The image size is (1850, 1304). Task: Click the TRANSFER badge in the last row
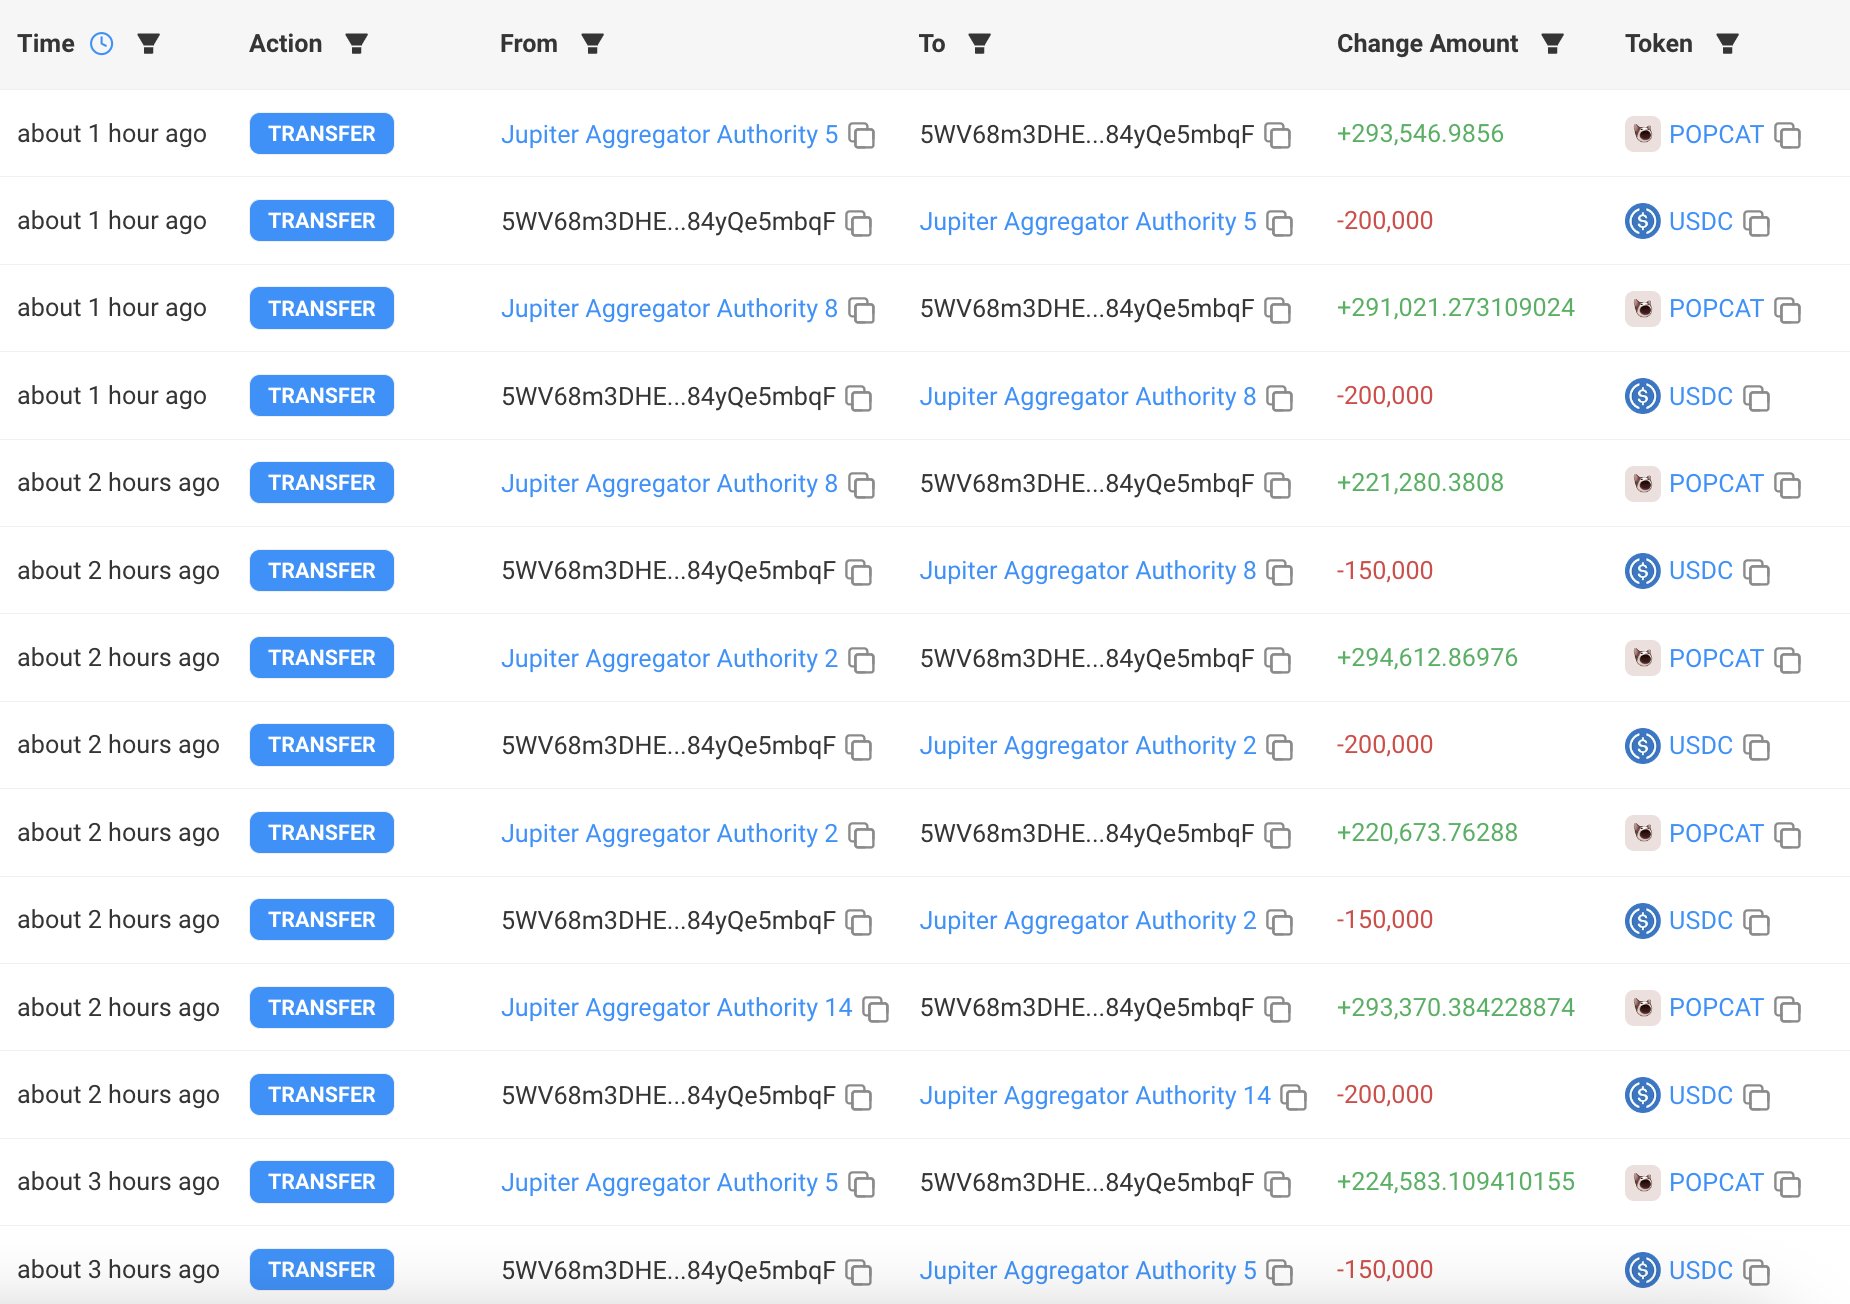321,1270
